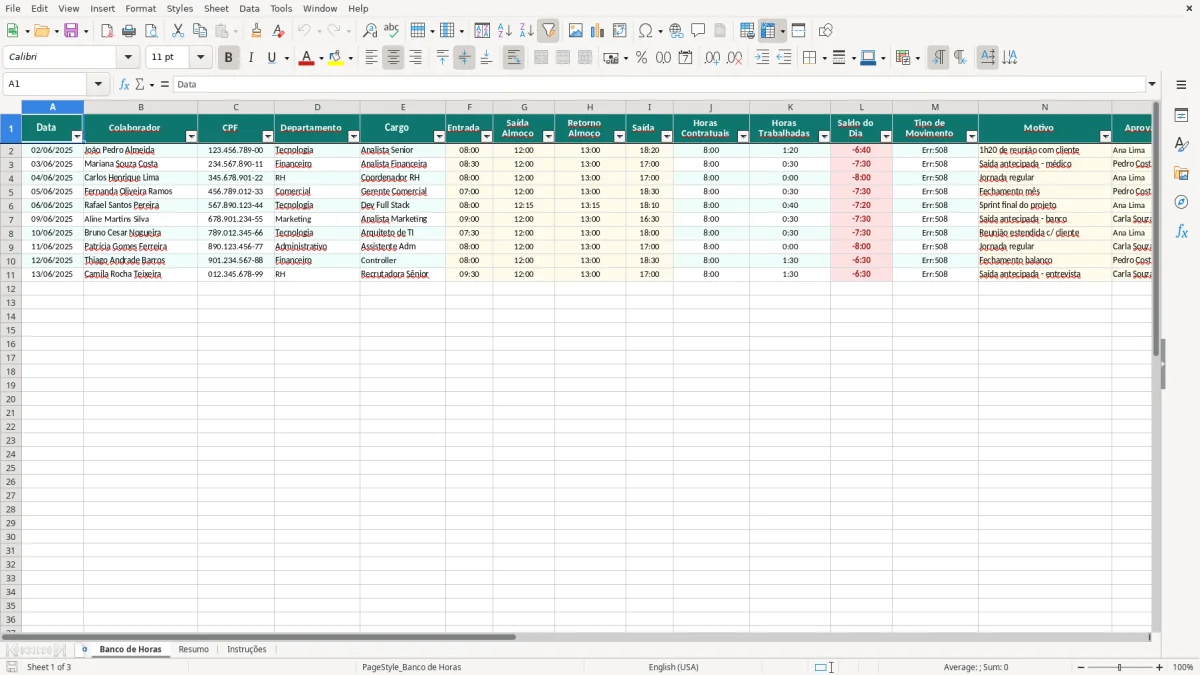Print the spreadsheet using the printer icon
Screen dimensions: 1200x675
(129, 31)
